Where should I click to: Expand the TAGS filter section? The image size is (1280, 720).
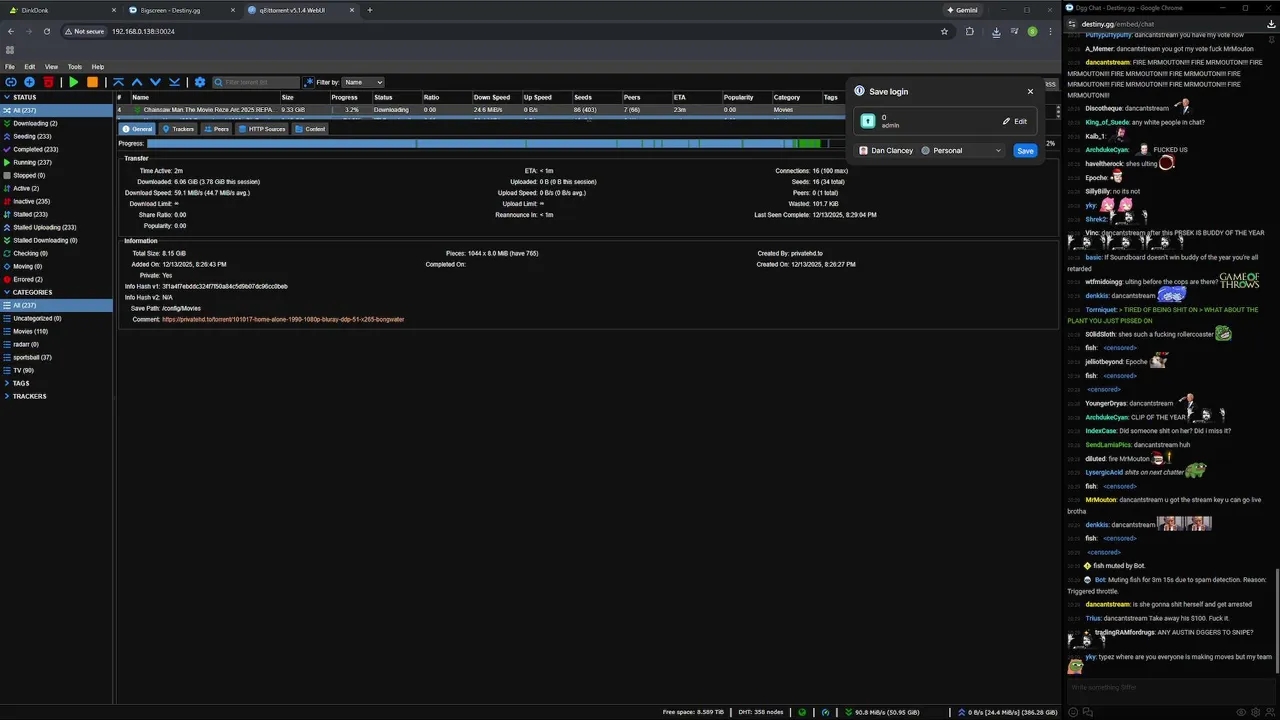click(x=7, y=383)
